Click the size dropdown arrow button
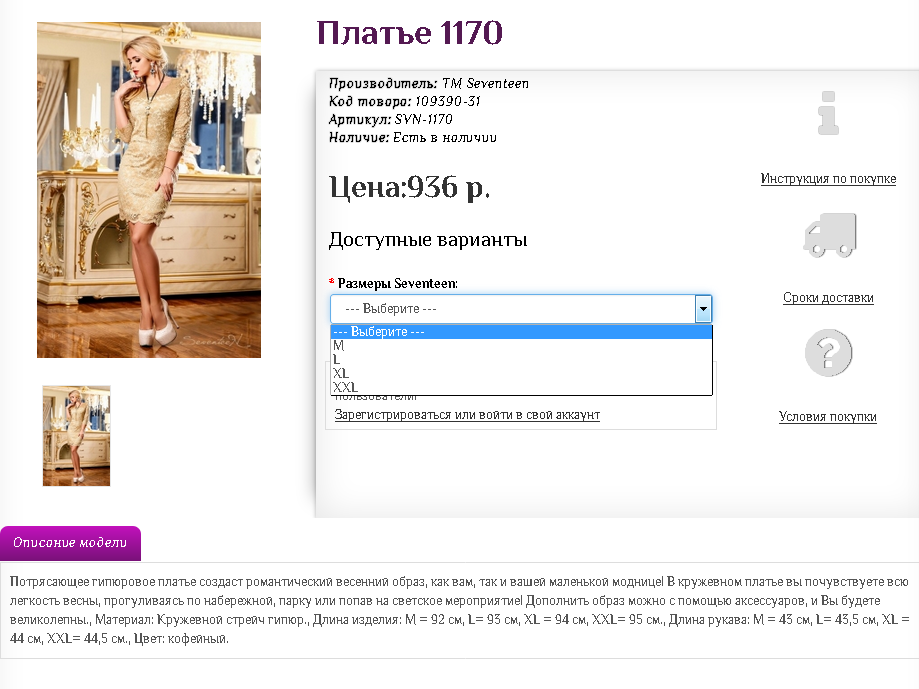 (x=703, y=309)
